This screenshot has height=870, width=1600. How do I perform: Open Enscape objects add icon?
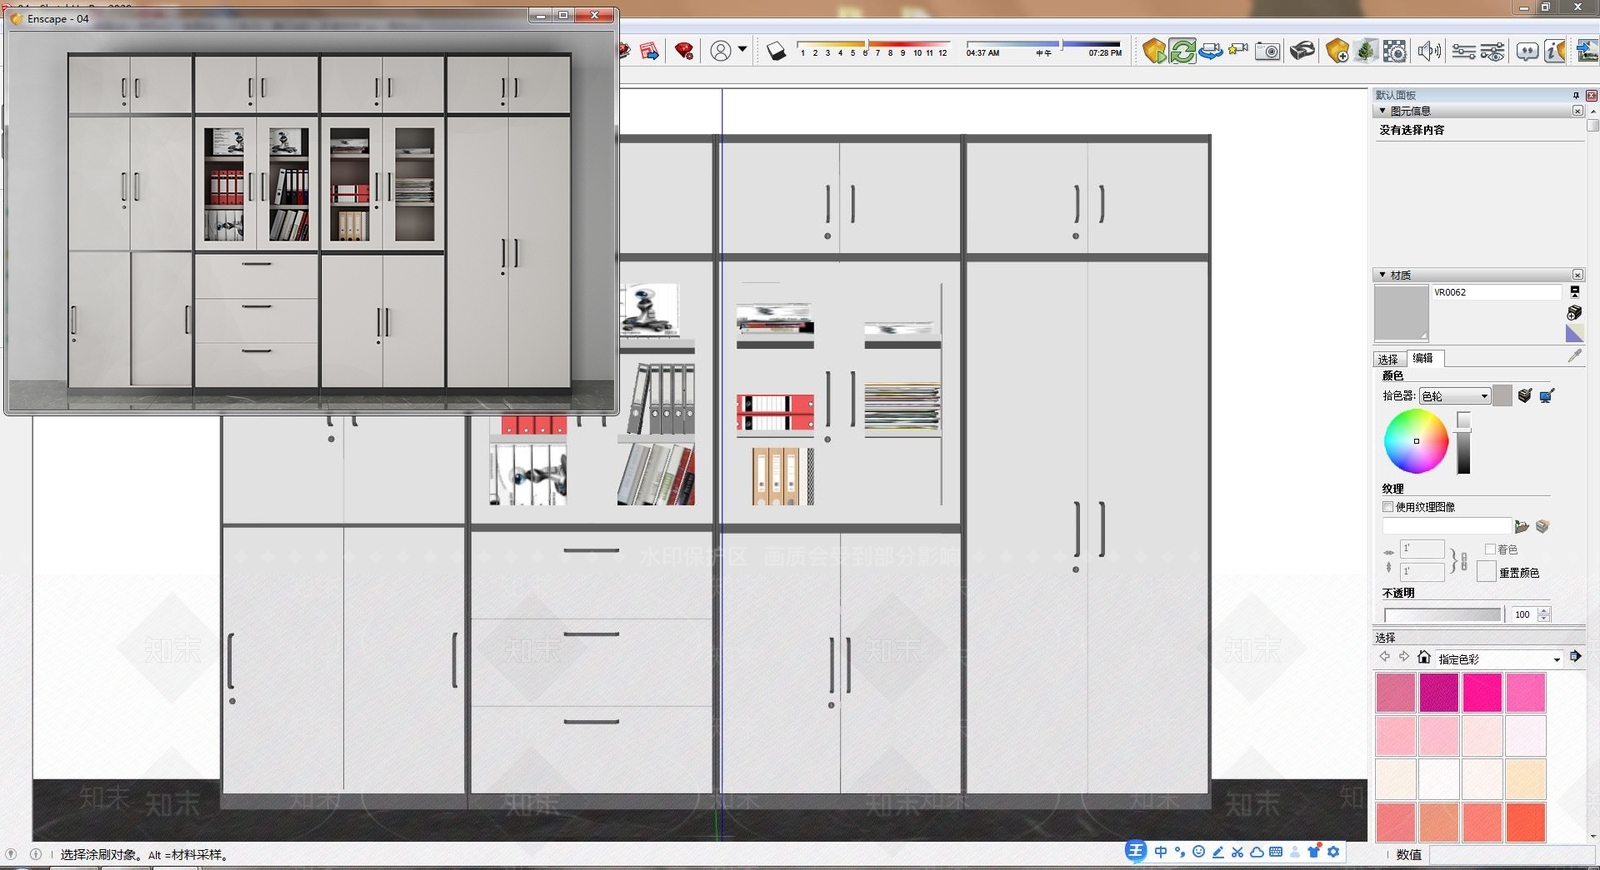[1337, 50]
